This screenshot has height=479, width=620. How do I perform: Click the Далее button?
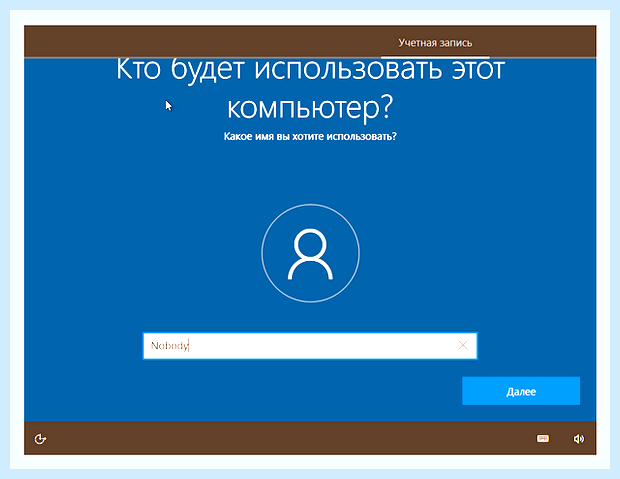521,391
